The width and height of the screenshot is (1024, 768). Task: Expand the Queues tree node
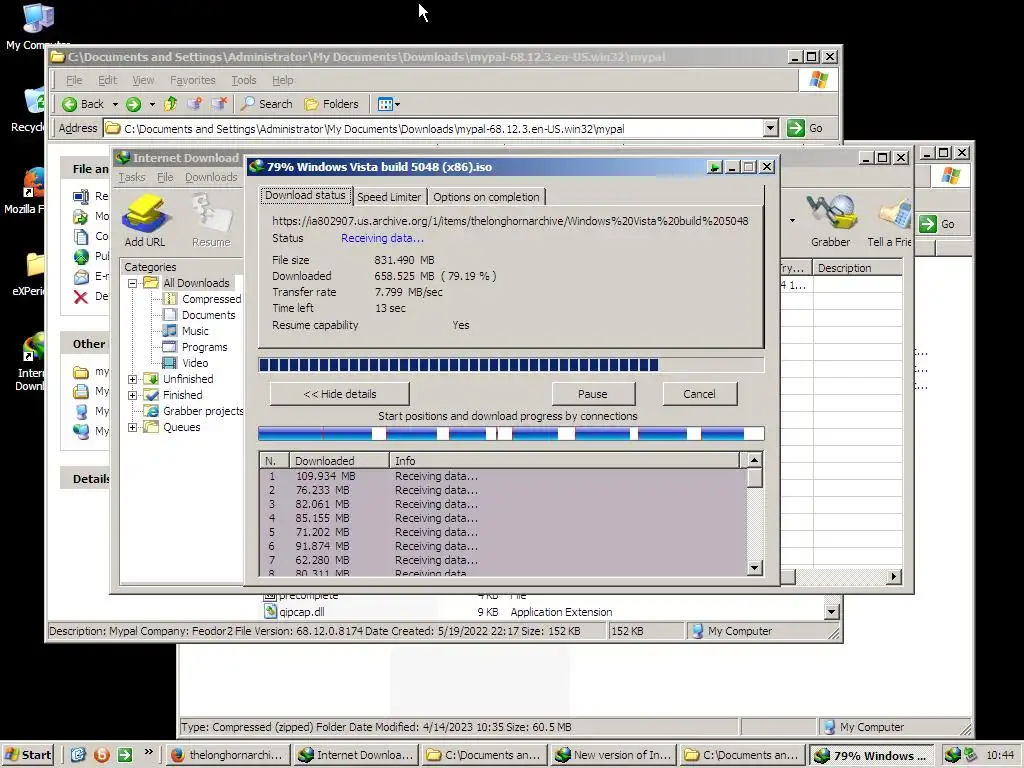[133, 427]
